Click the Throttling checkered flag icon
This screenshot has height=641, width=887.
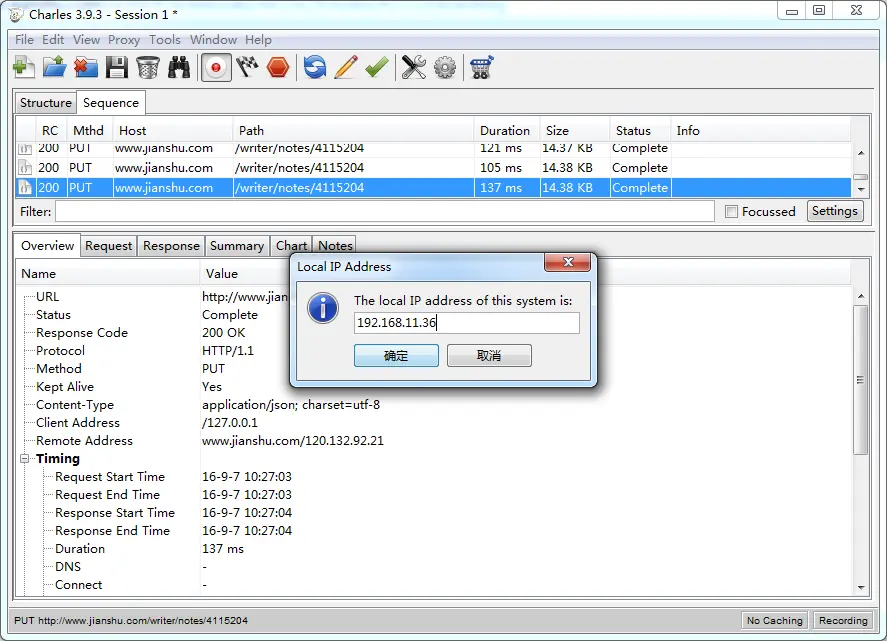(x=247, y=67)
